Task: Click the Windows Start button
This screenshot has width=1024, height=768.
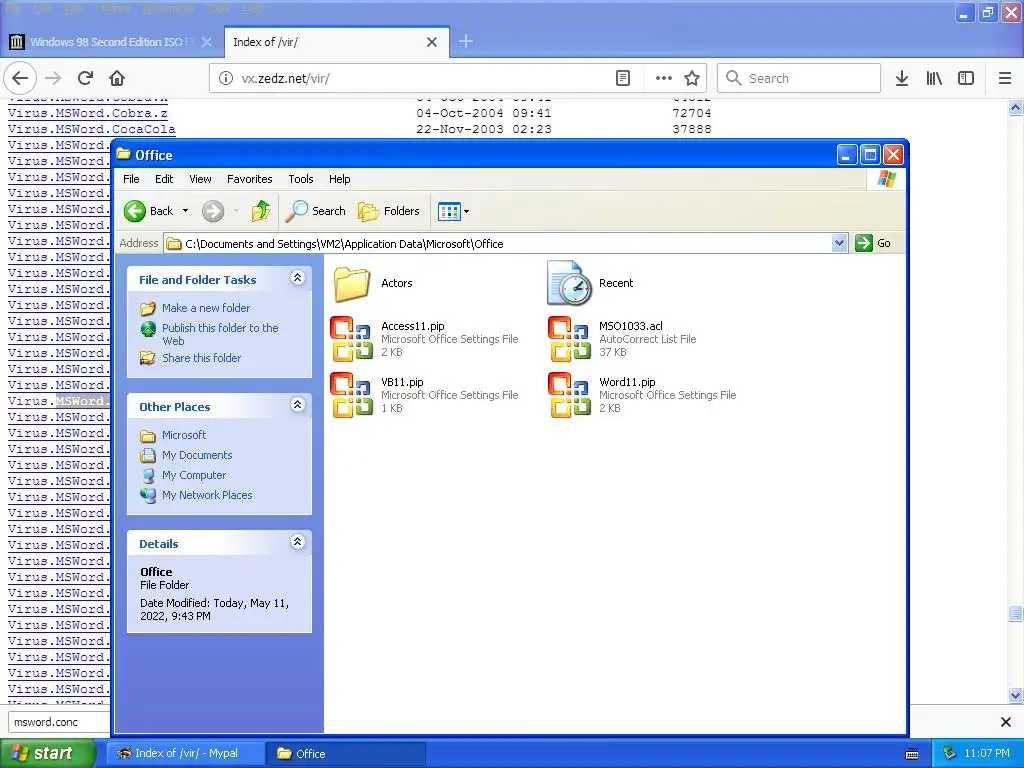Action: (47, 754)
